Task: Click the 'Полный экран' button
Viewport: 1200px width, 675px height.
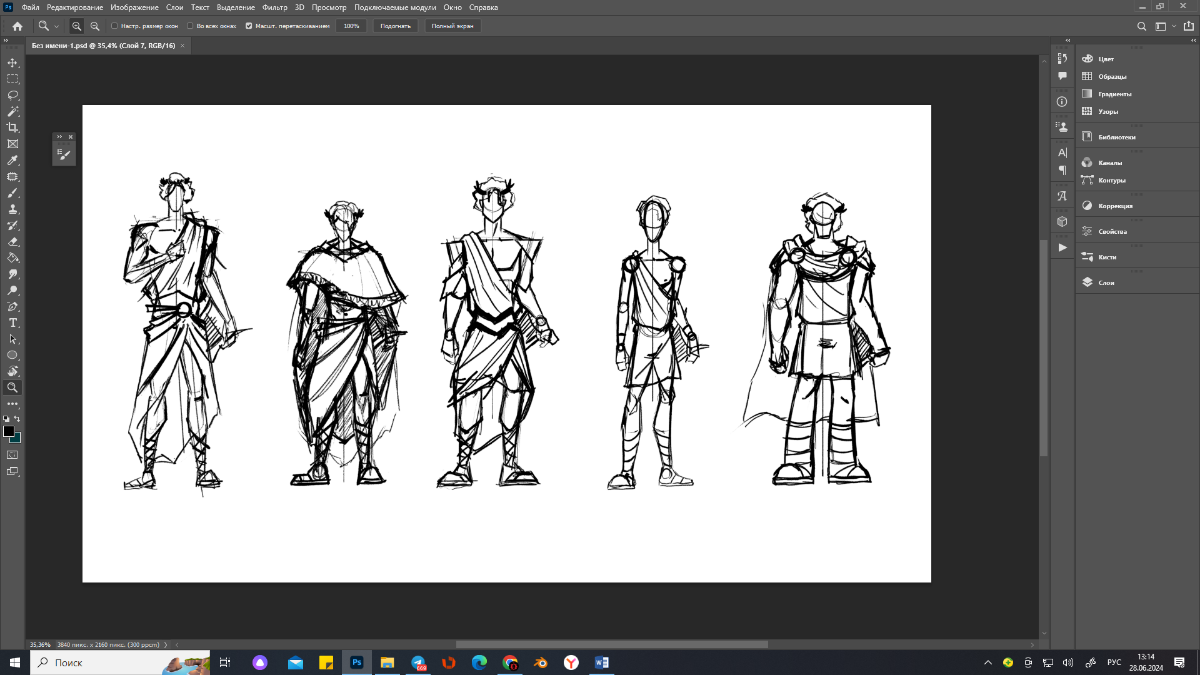Action: click(x=452, y=26)
